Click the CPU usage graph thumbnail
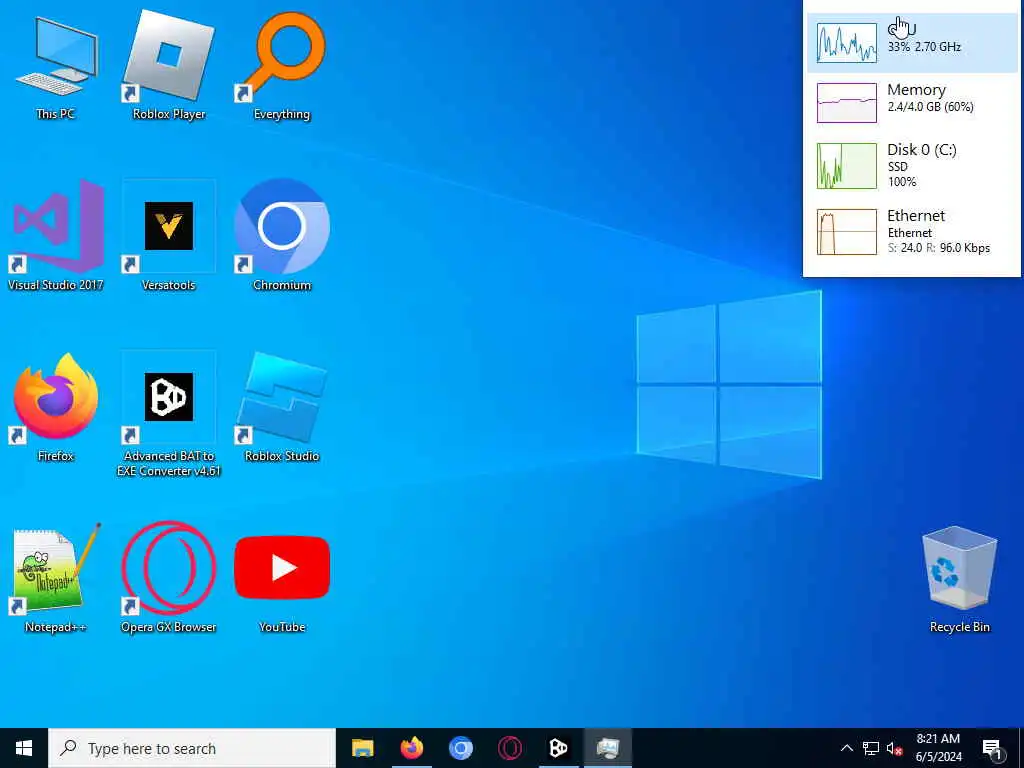 (847, 42)
